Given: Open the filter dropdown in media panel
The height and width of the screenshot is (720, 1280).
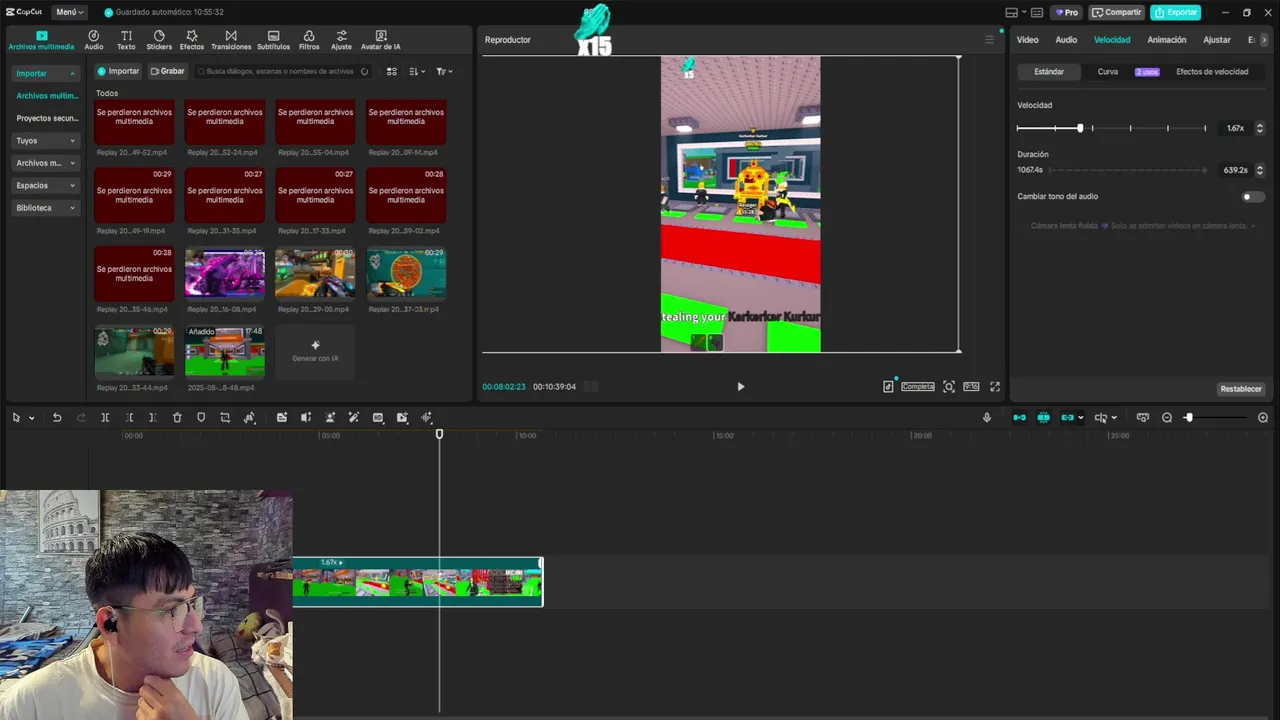Looking at the screenshot, I should click(444, 71).
